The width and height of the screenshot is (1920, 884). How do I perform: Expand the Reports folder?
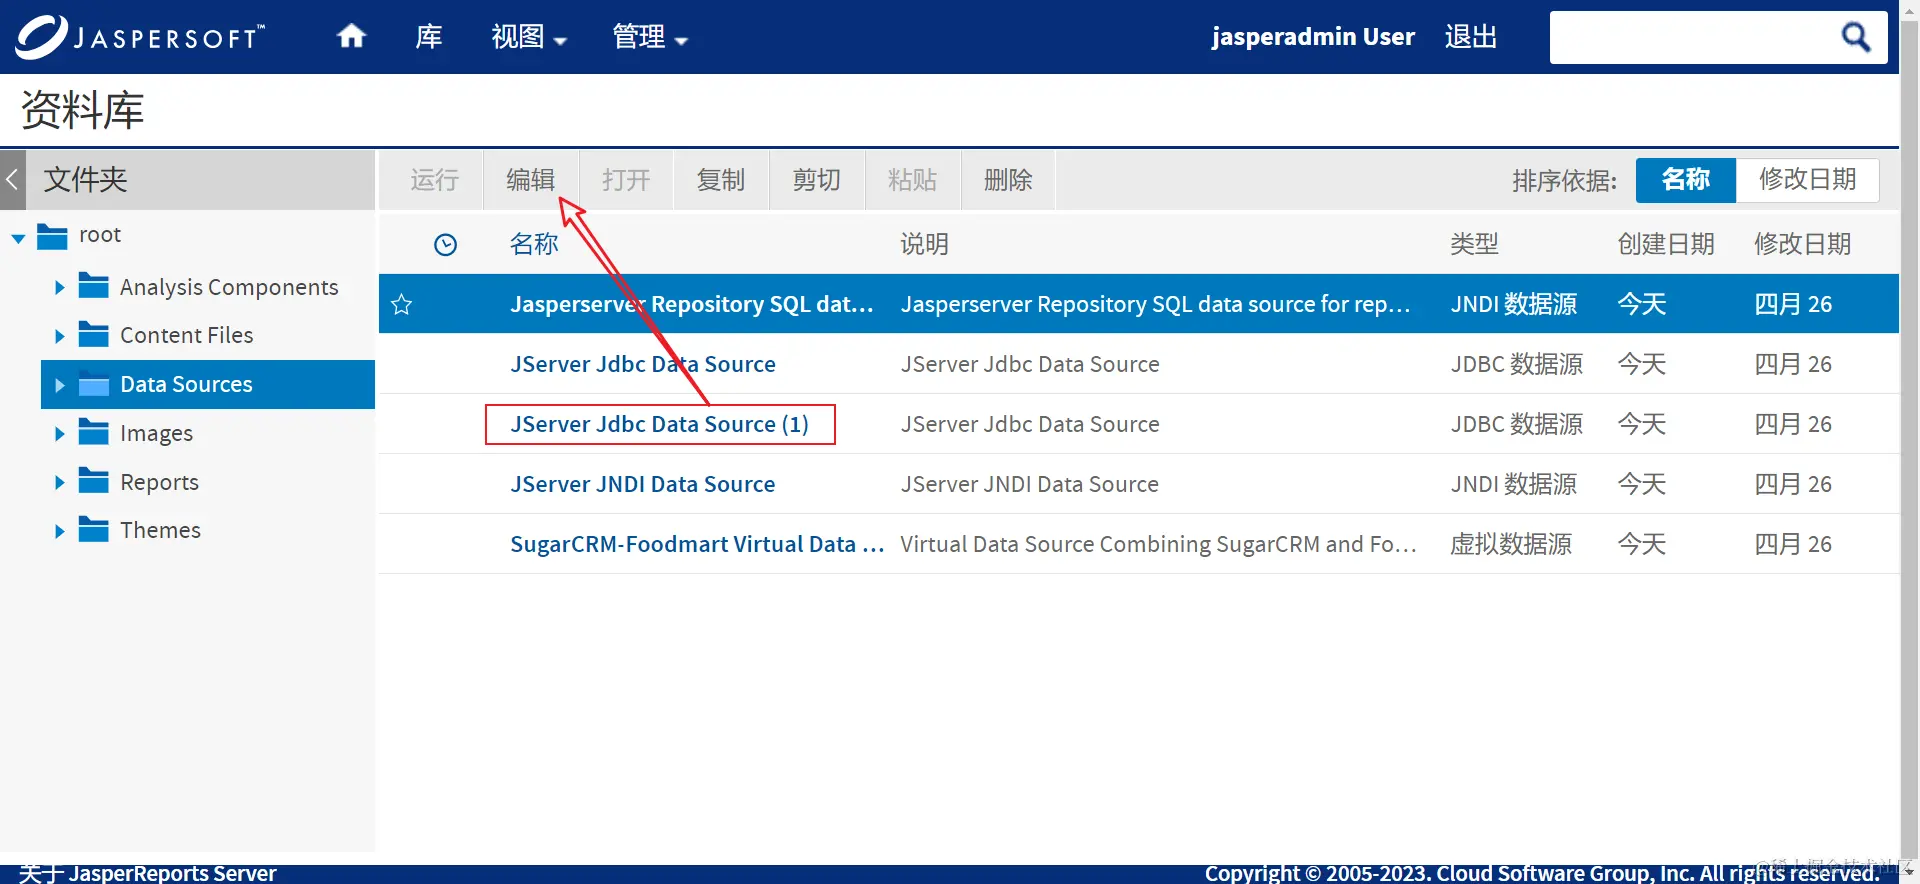click(x=59, y=482)
